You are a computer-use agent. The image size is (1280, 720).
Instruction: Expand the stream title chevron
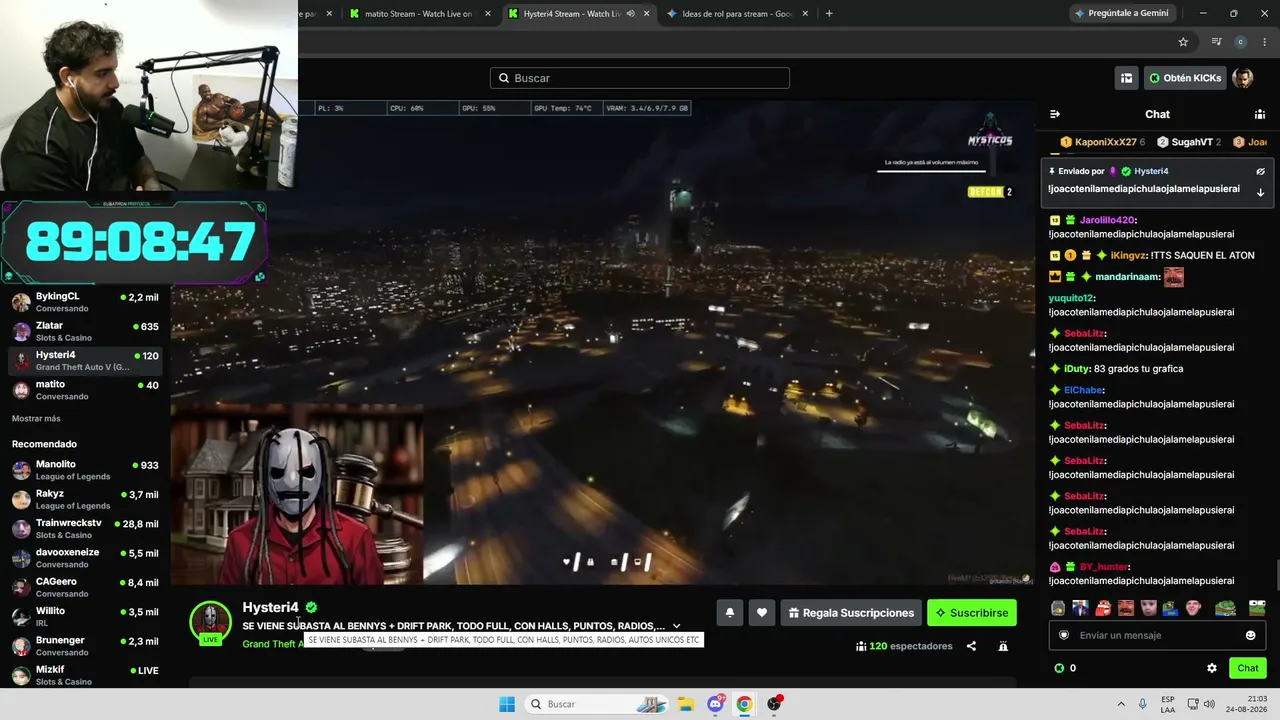pyautogui.click(x=676, y=626)
